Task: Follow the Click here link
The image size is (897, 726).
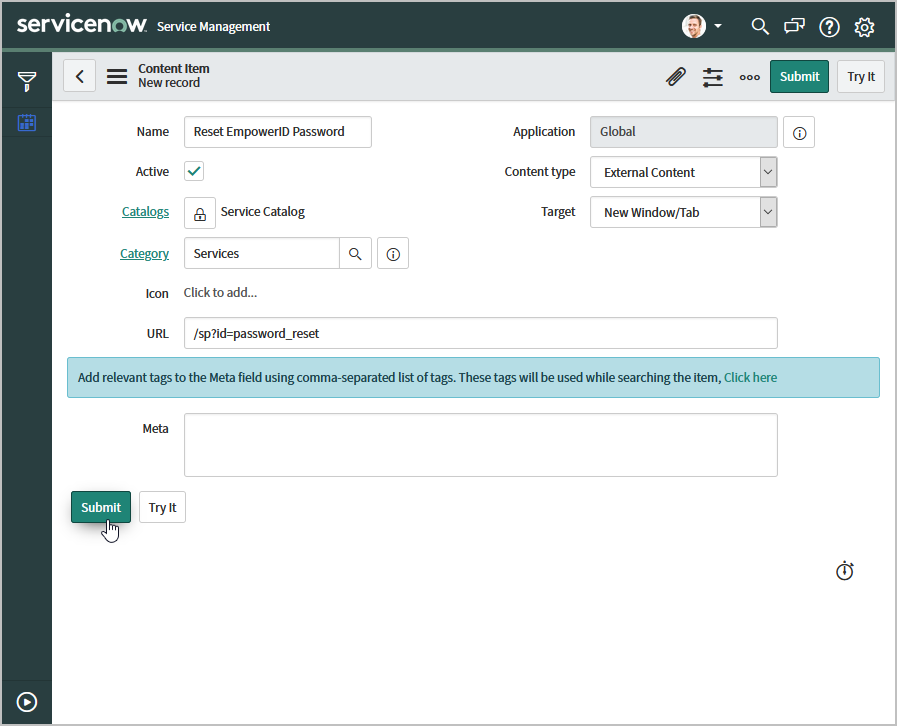Action: click(x=750, y=378)
